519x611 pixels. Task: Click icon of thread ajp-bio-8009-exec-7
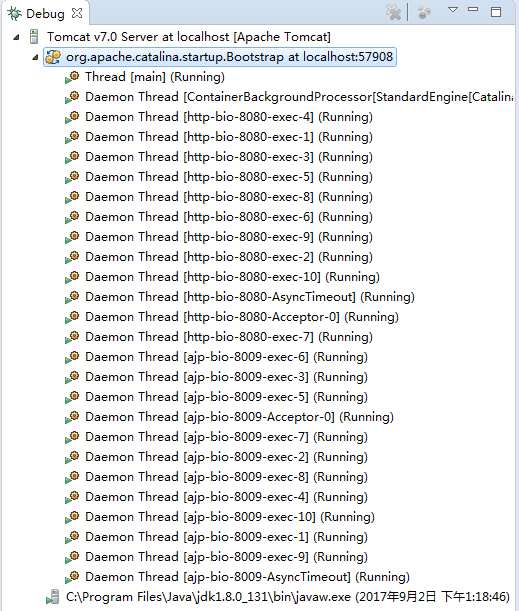click(72, 437)
